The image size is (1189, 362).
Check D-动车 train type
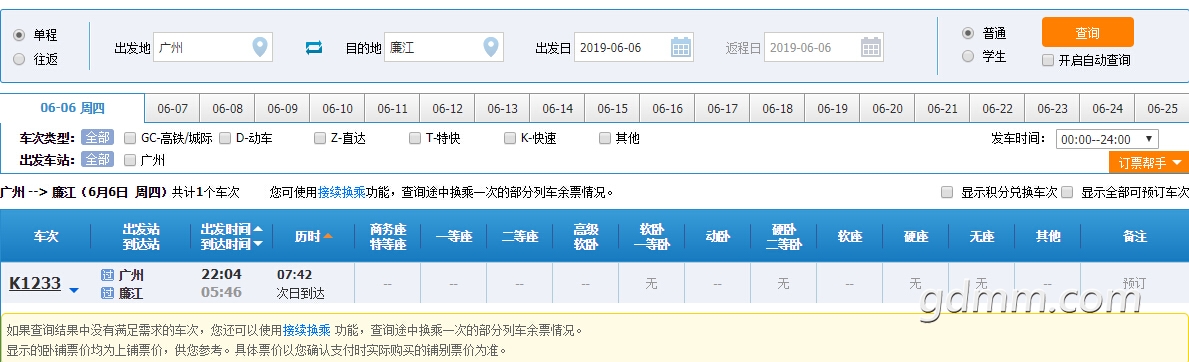coord(224,138)
